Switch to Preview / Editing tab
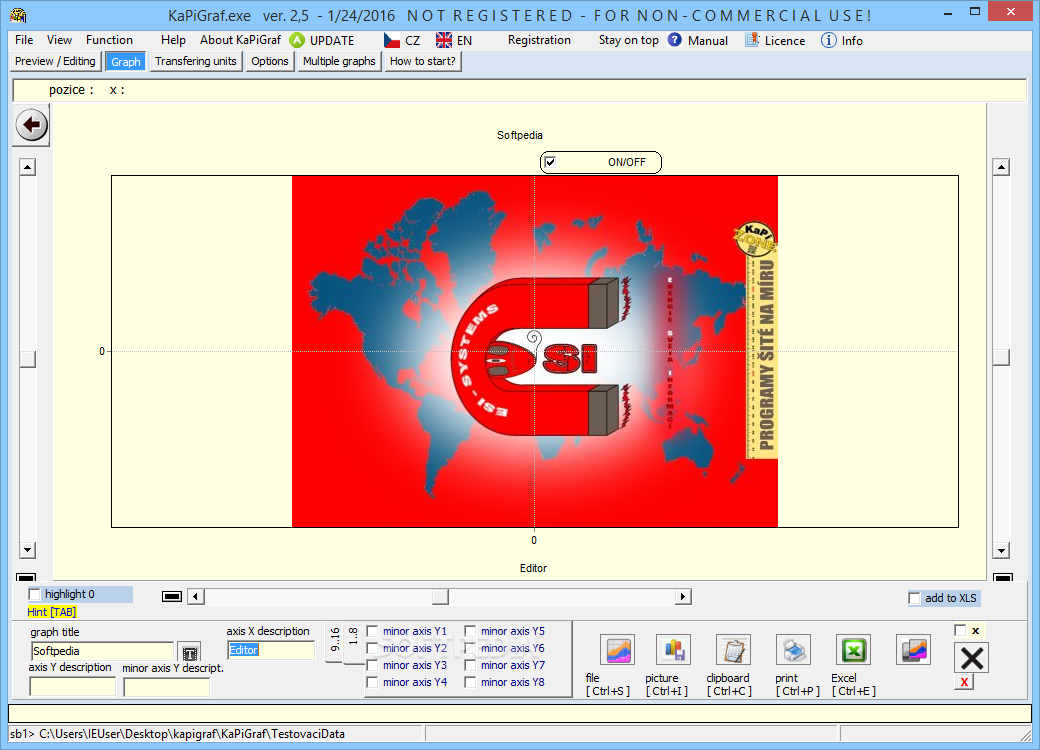Image resolution: width=1040 pixels, height=750 pixels. point(55,61)
